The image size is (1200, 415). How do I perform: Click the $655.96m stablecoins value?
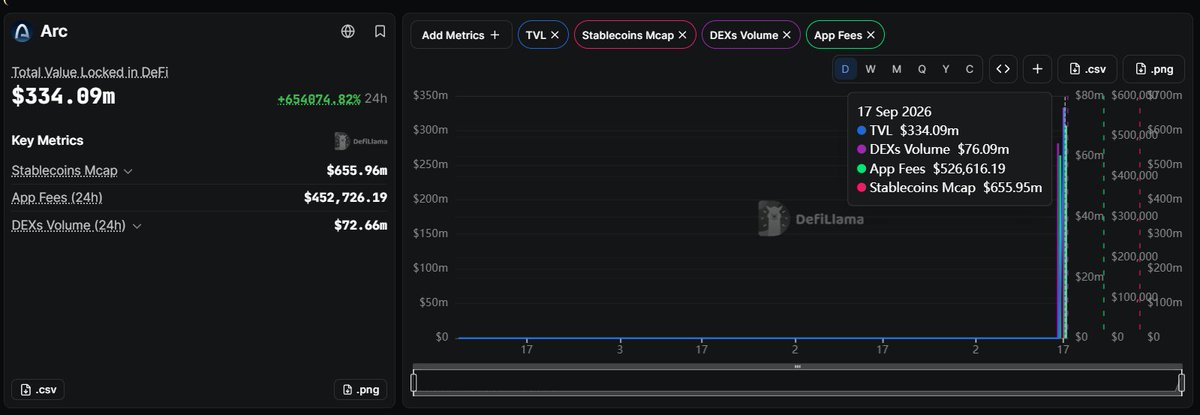(357, 171)
